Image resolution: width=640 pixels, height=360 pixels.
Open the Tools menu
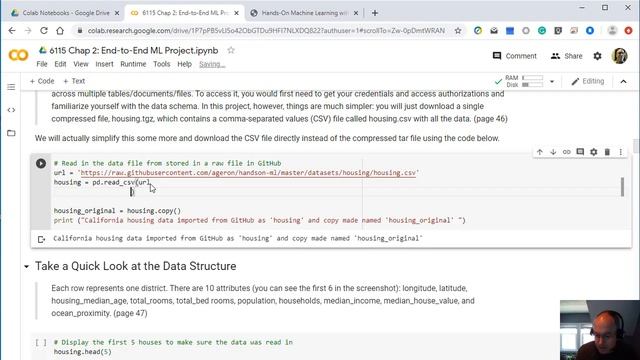pos(162,64)
